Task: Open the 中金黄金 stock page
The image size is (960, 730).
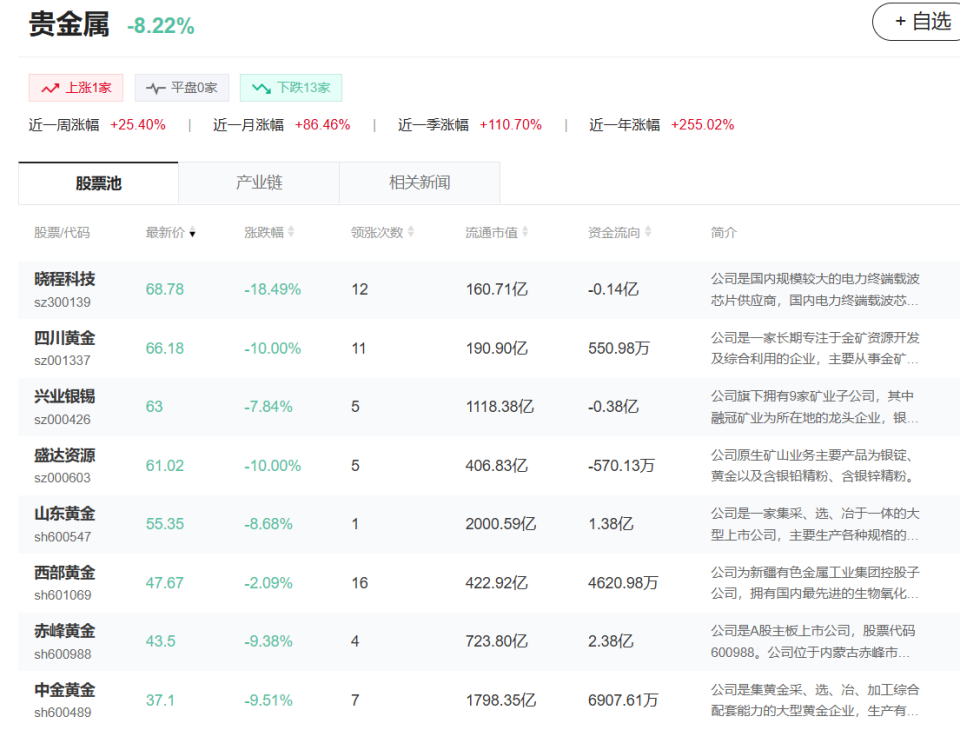Action: (65, 690)
